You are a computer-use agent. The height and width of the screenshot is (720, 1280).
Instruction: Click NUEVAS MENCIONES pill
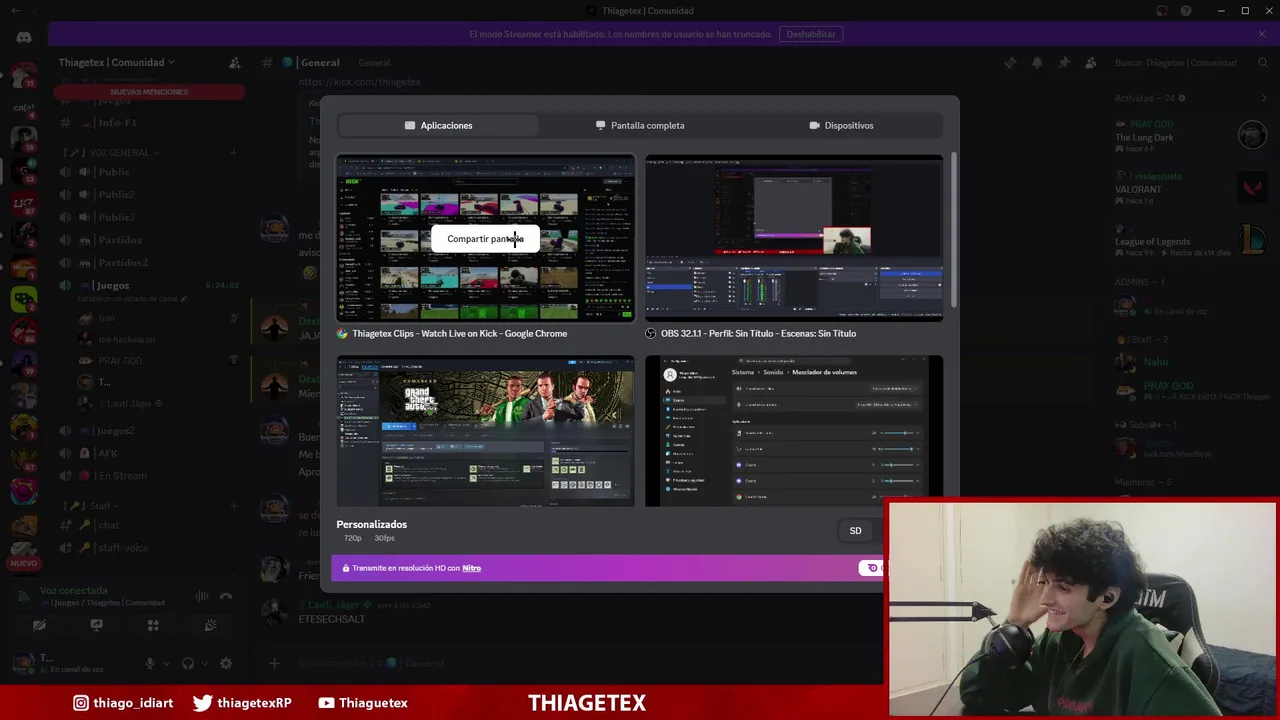pyautogui.click(x=149, y=92)
